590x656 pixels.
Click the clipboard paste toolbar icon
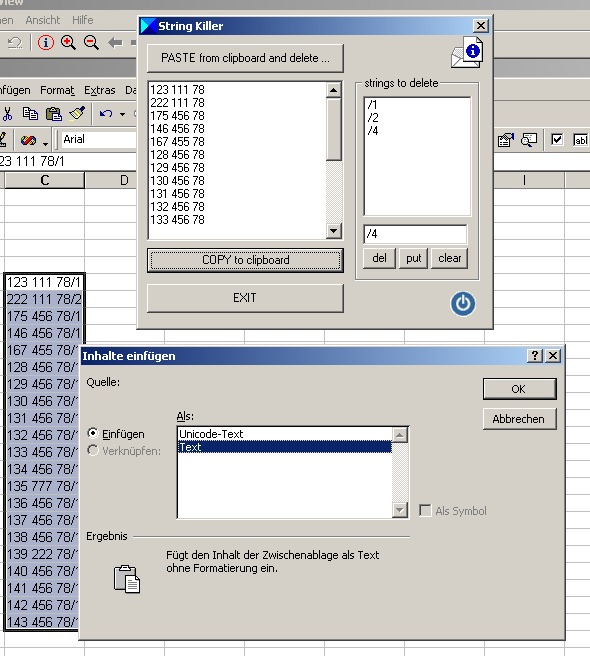point(54,114)
